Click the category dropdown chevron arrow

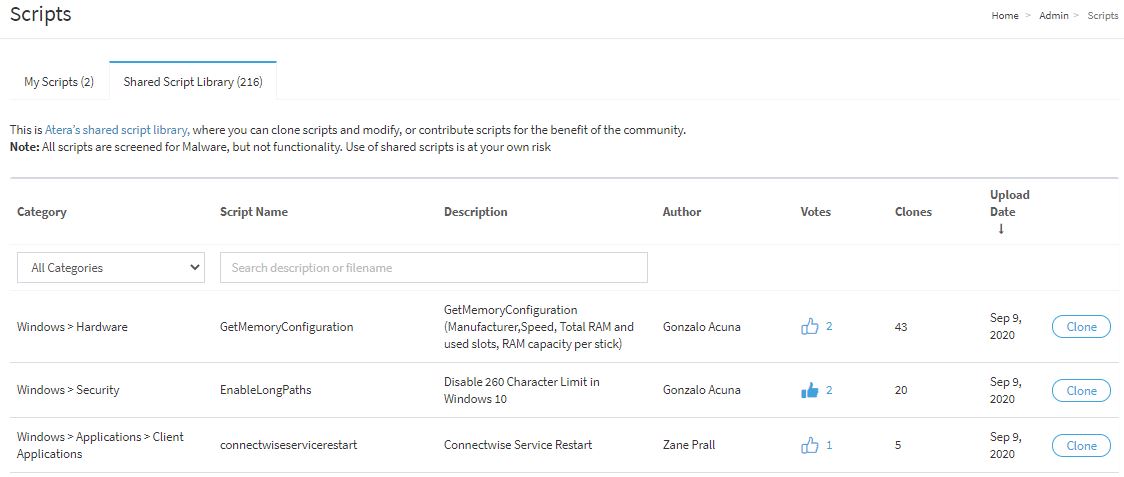point(194,268)
